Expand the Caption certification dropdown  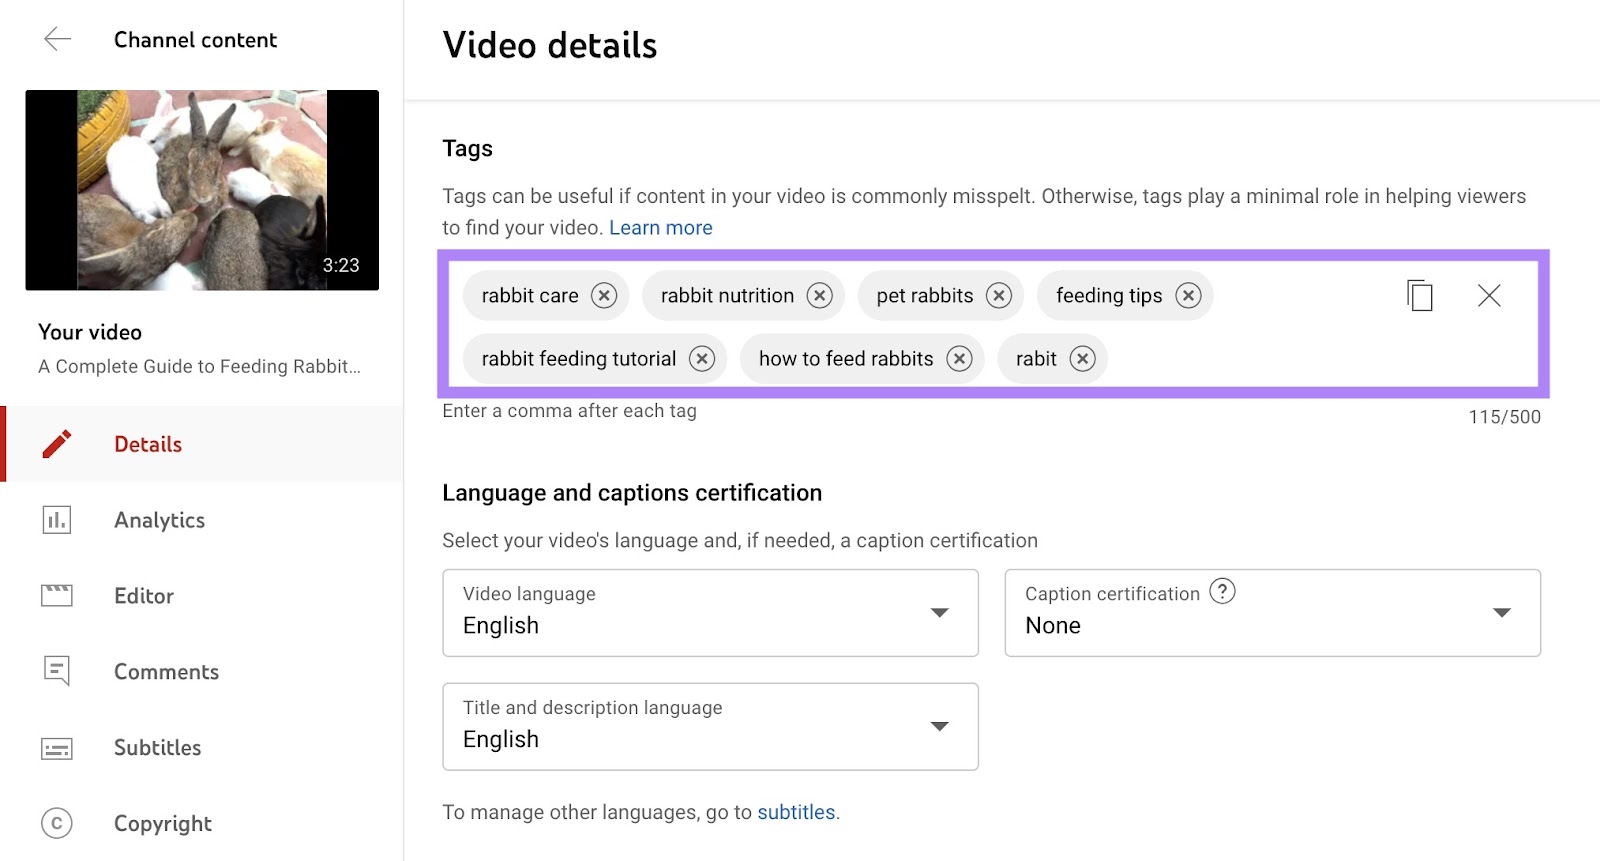(x=1272, y=613)
